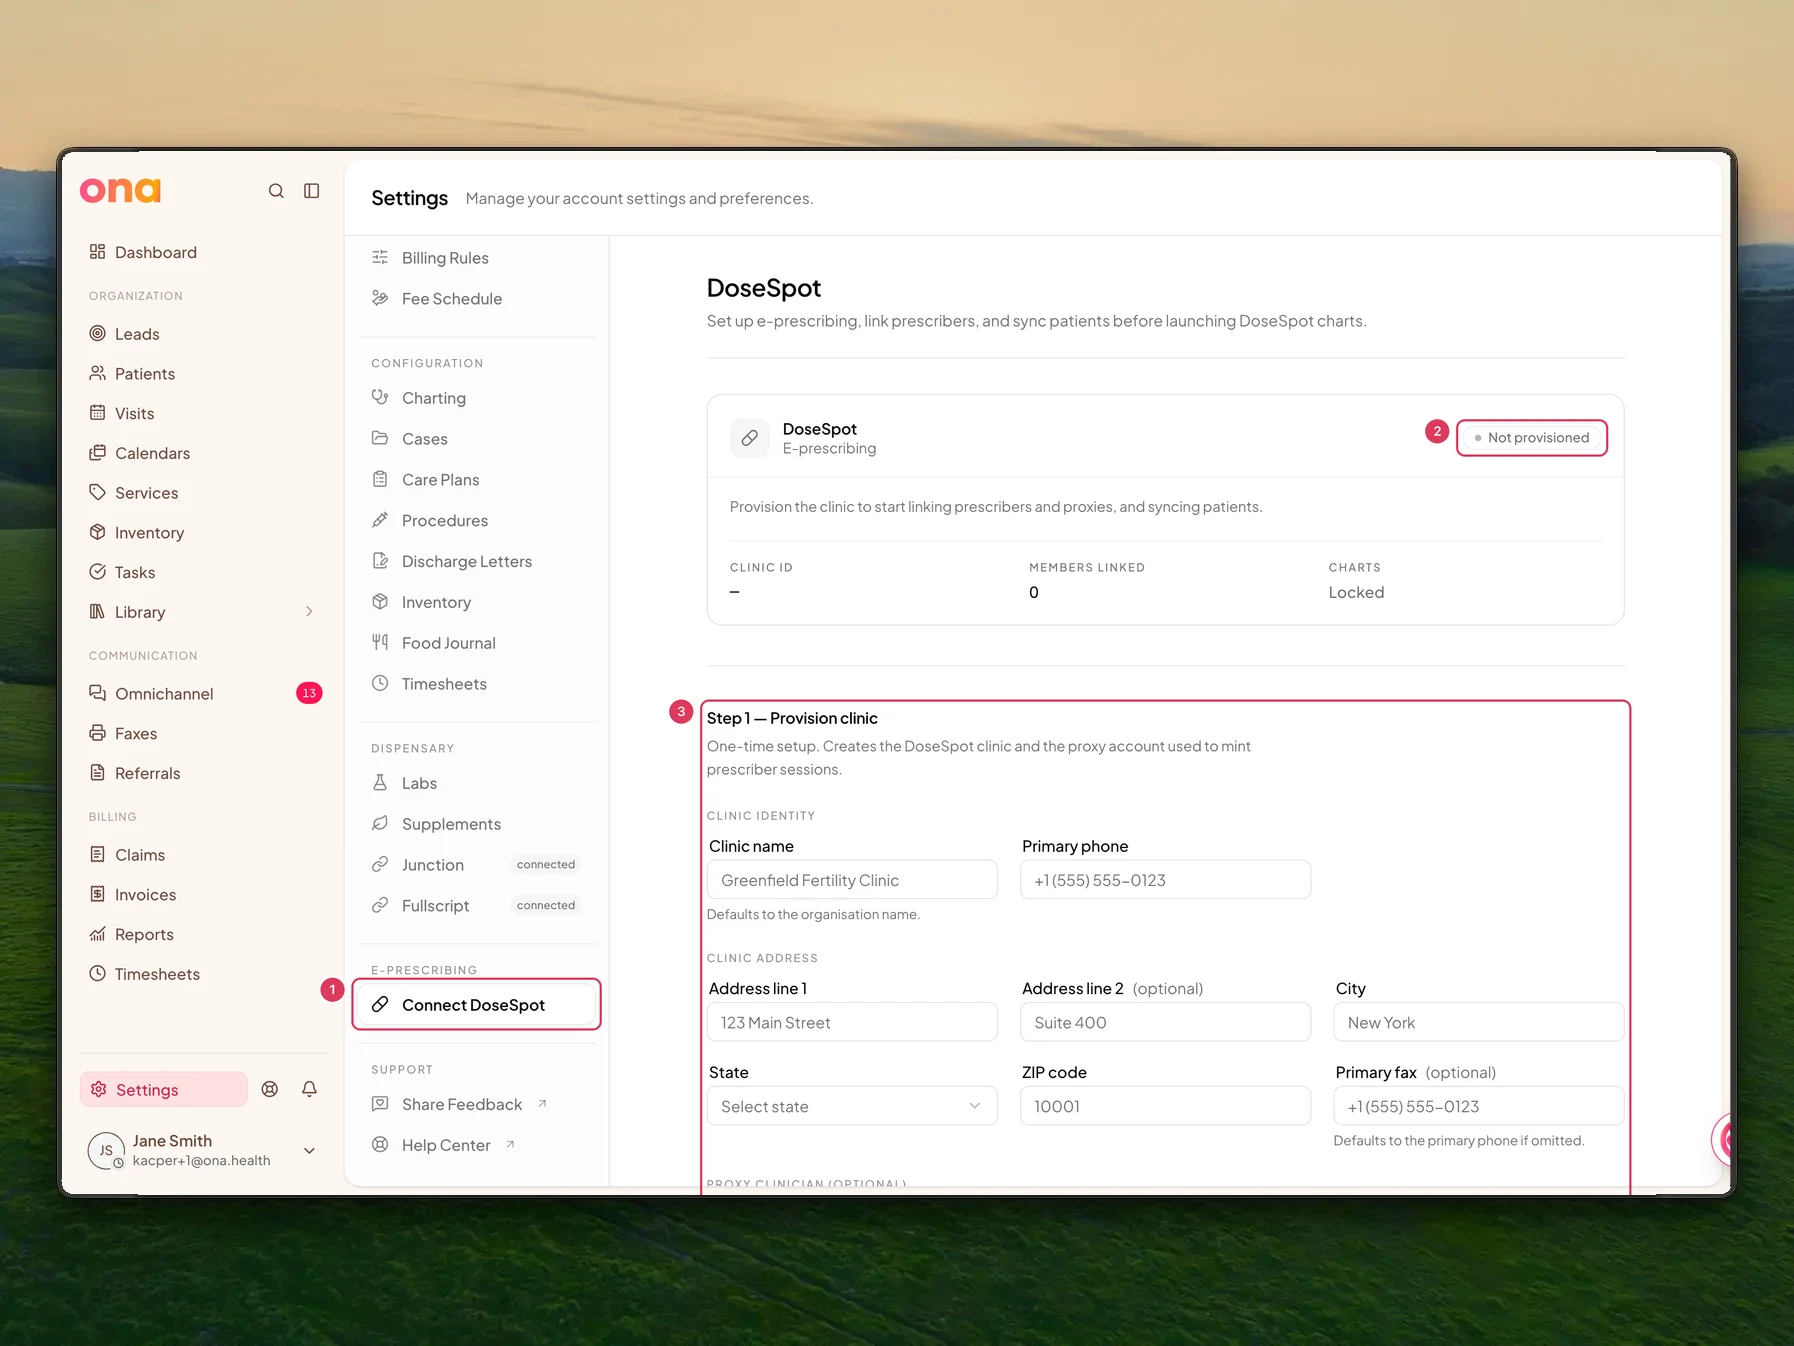Open the notifications bell icon

tap(309, 1089)
